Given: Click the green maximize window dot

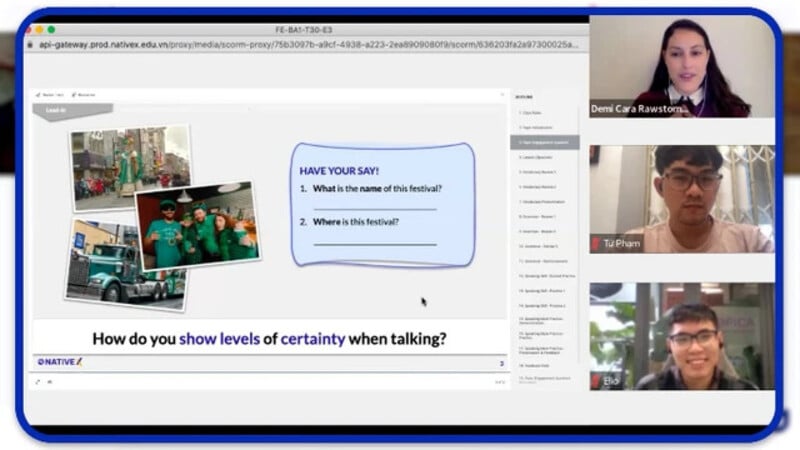Looking at the screenshot, I should pos(52,30).
